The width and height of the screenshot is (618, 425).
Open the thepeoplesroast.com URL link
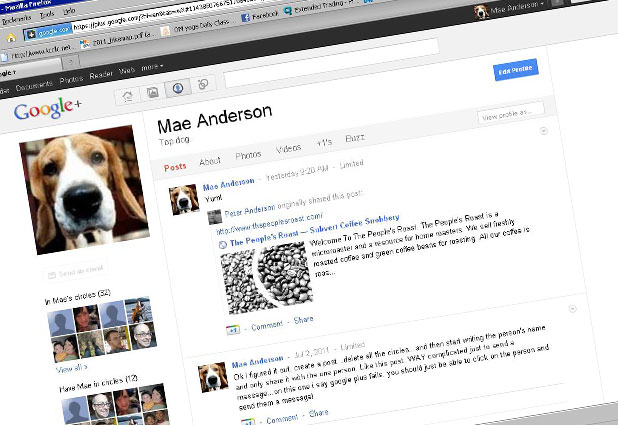pyautogui.click(x=270, y=223)
